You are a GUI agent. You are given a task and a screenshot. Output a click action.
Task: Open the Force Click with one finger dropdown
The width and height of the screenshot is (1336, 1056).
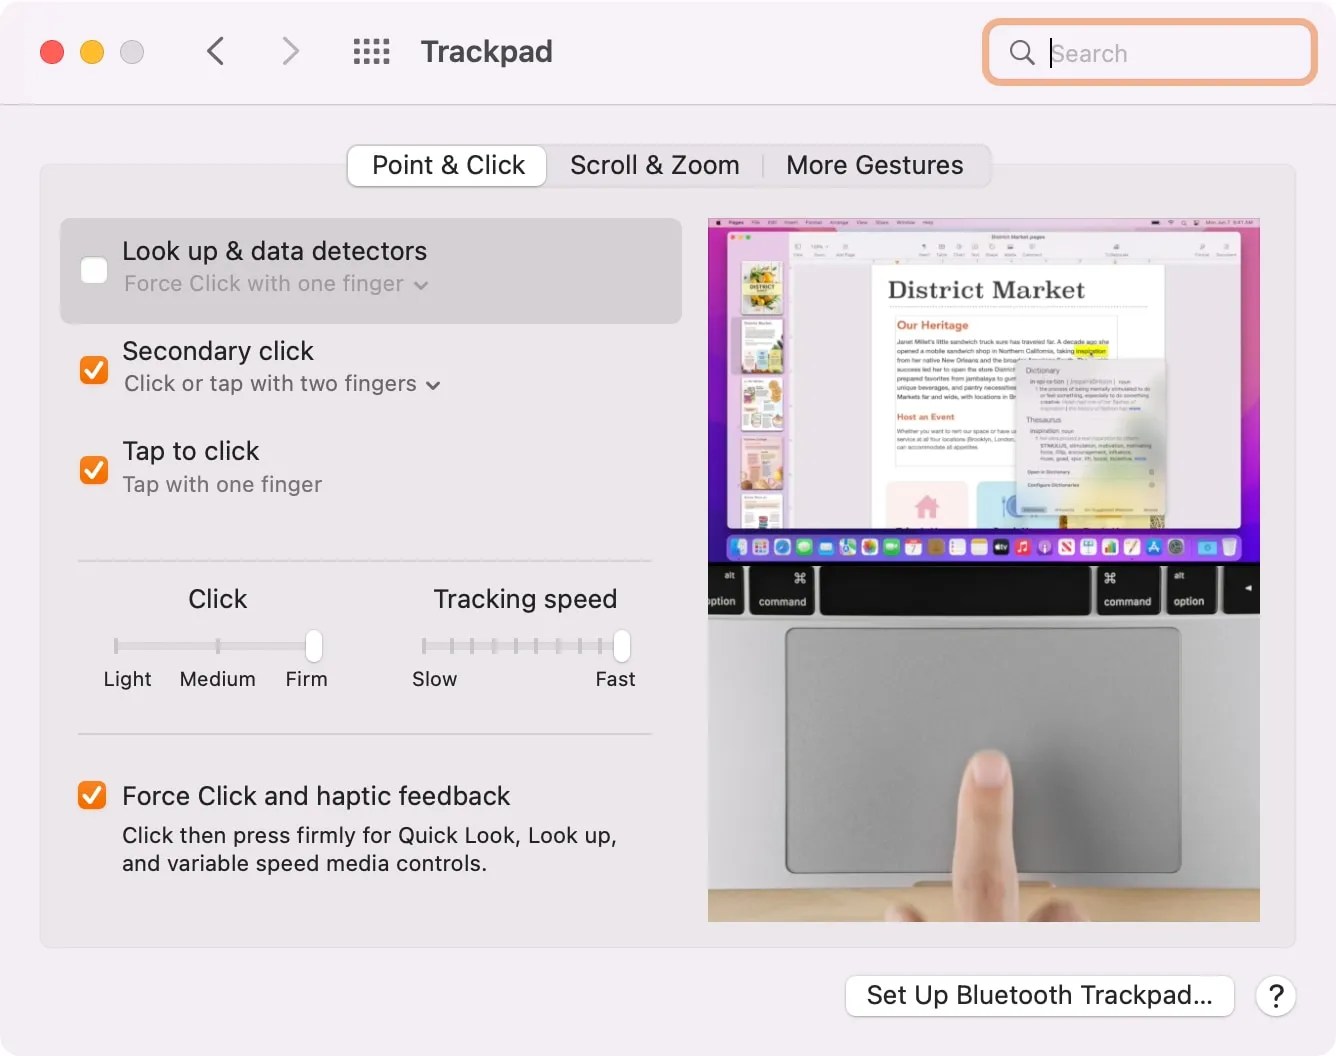tap(419, 285)
